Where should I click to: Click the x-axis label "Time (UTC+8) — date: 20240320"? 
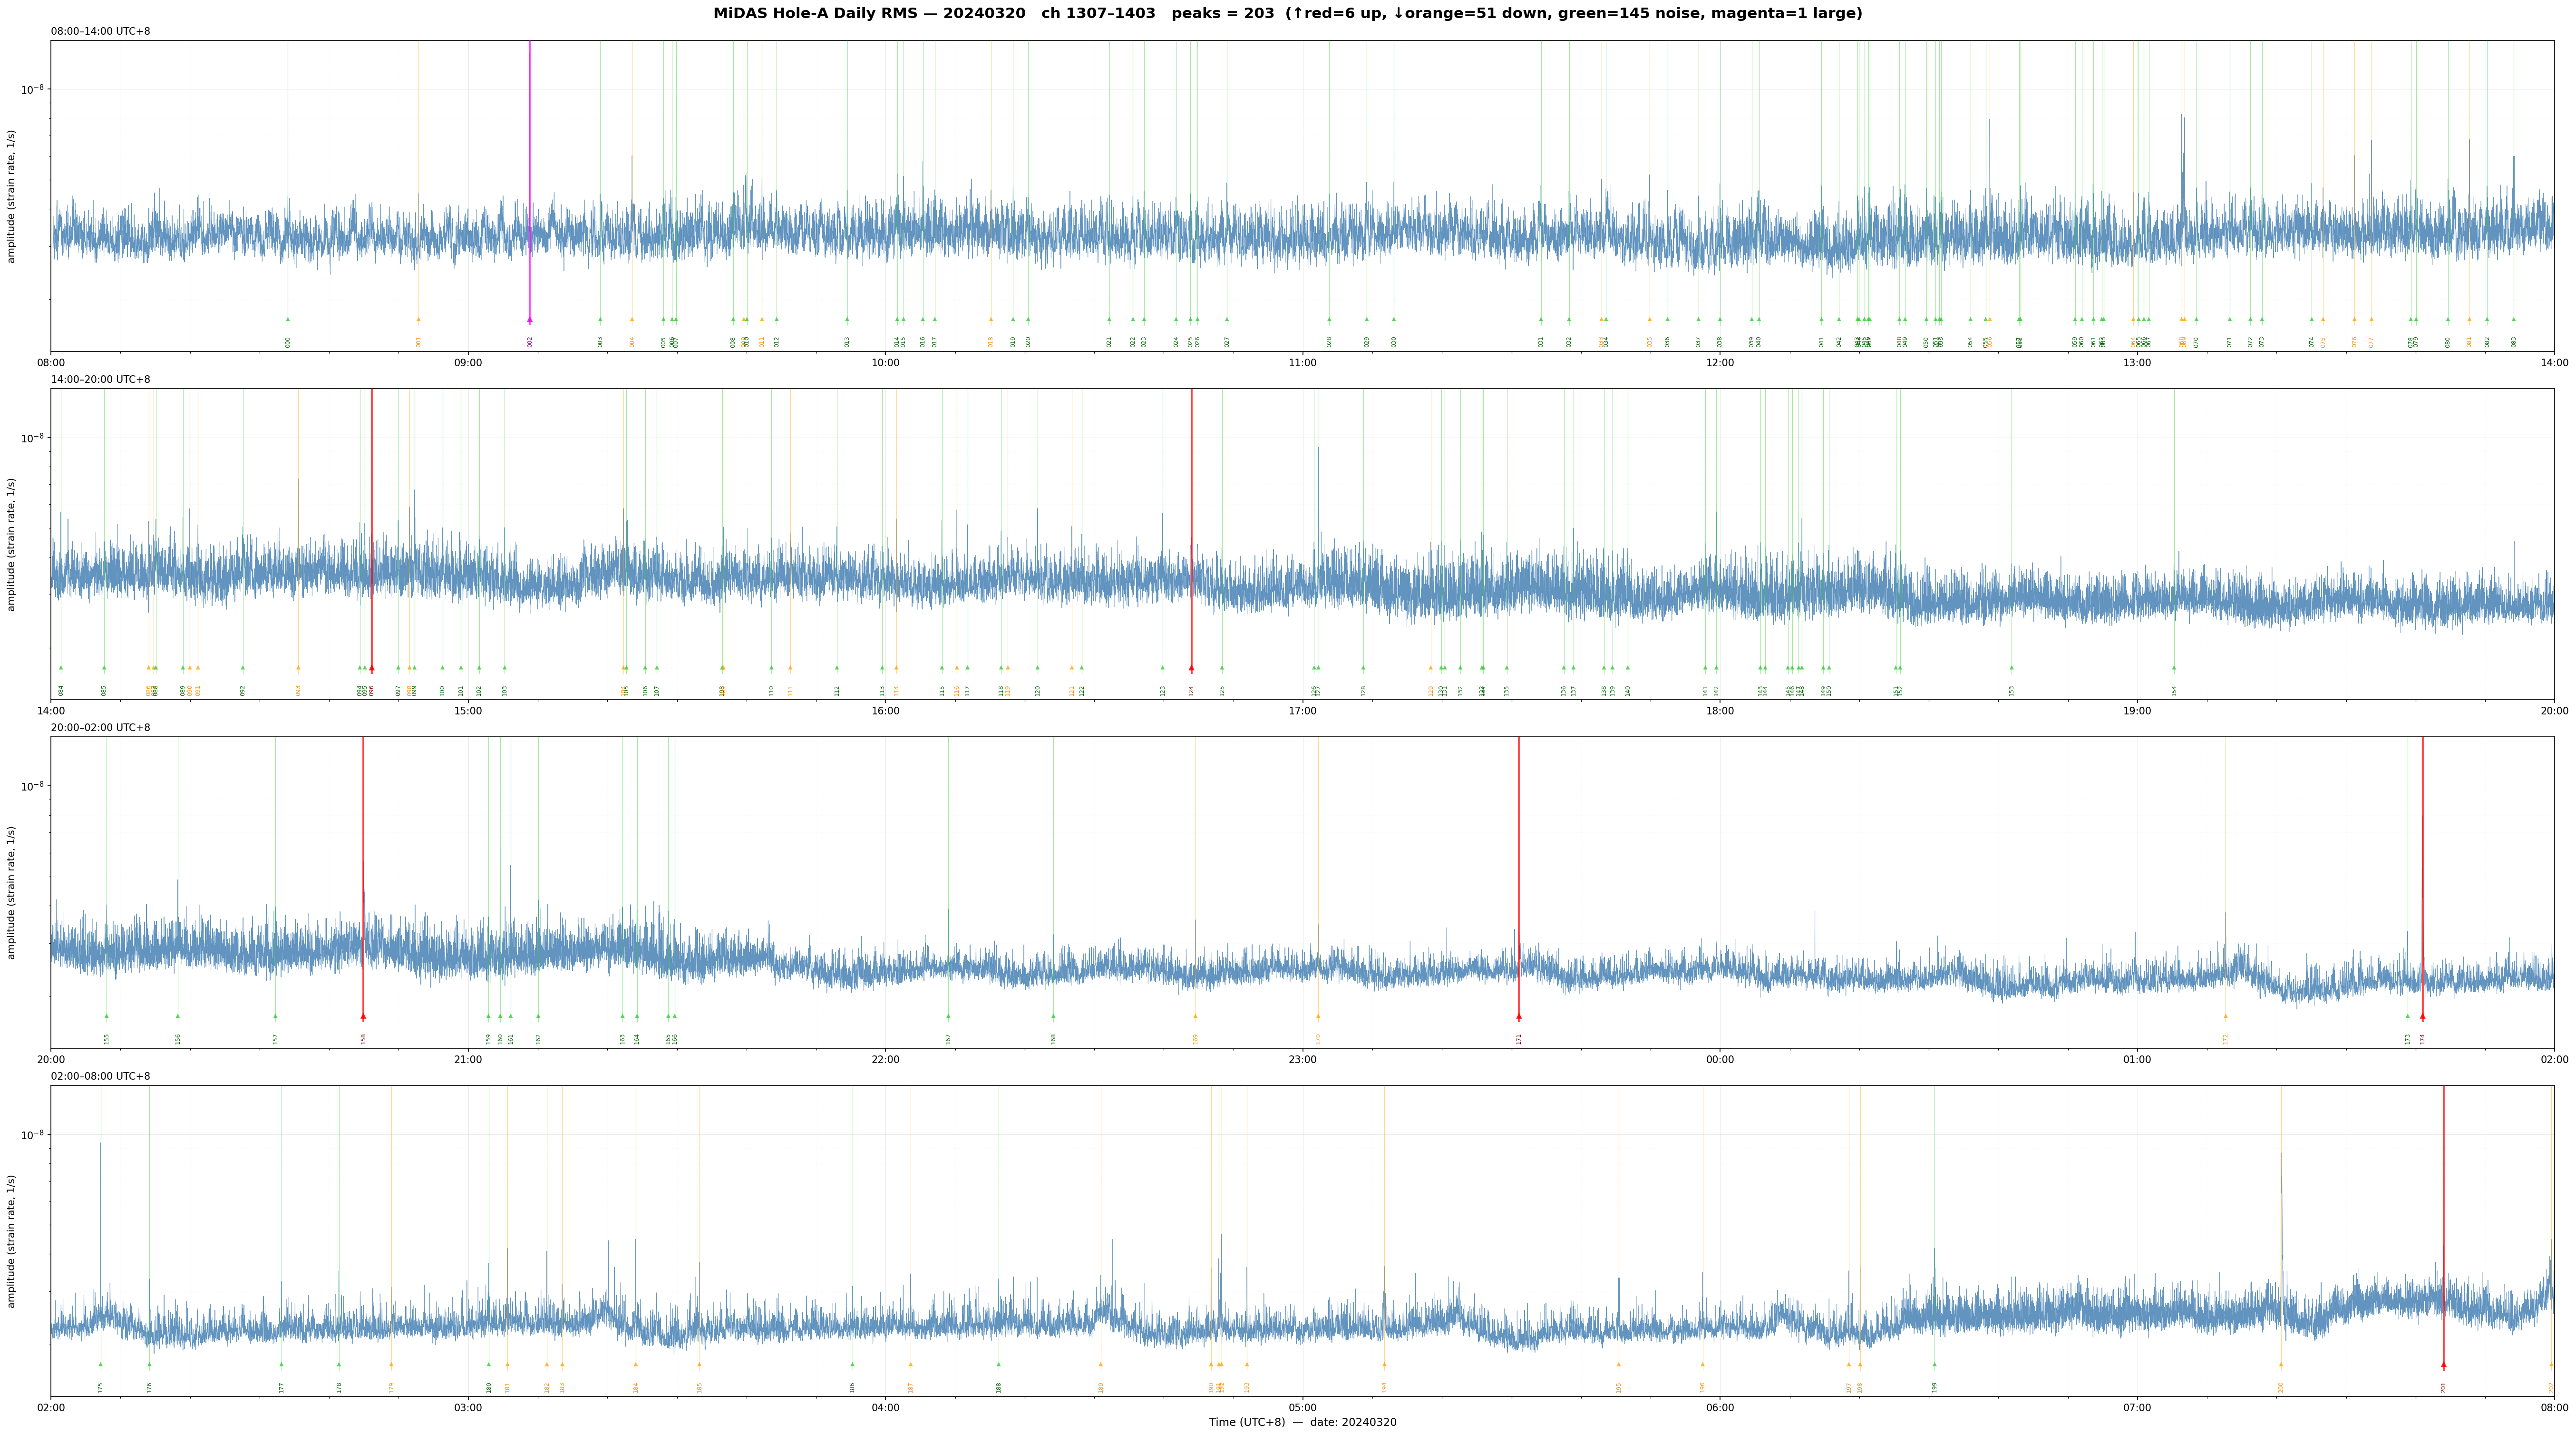1302,1422
